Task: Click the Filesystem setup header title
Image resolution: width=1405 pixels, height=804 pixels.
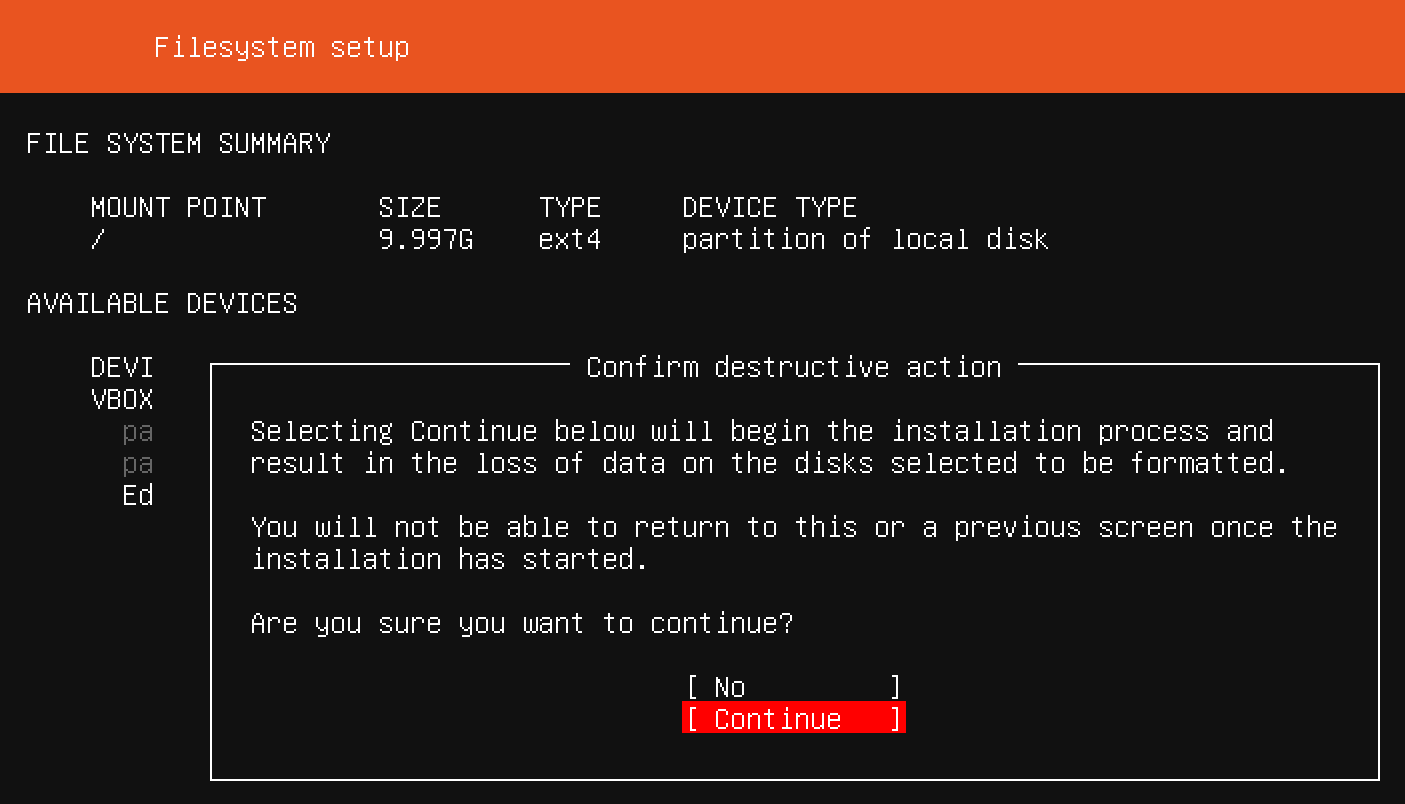Action: pos(281,47)
